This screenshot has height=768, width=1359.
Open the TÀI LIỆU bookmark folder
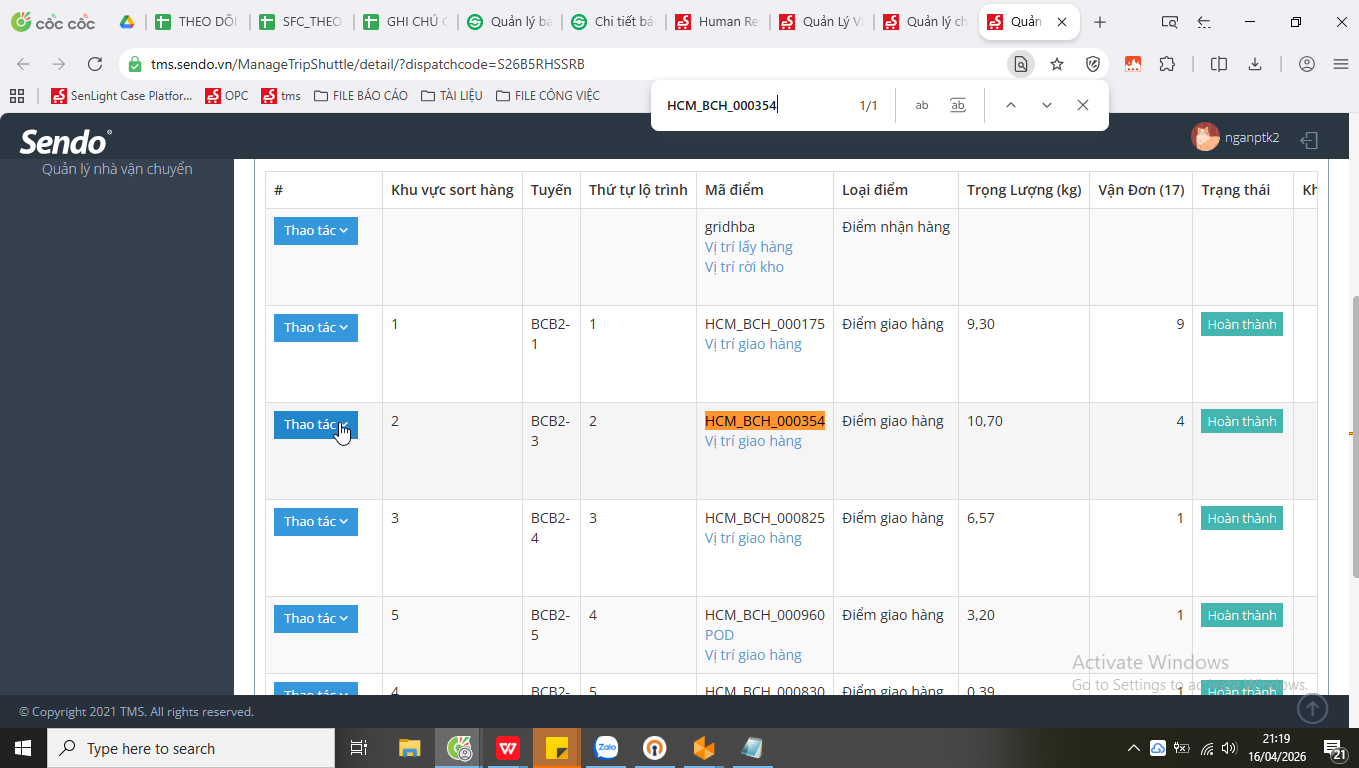pos(452,96)
